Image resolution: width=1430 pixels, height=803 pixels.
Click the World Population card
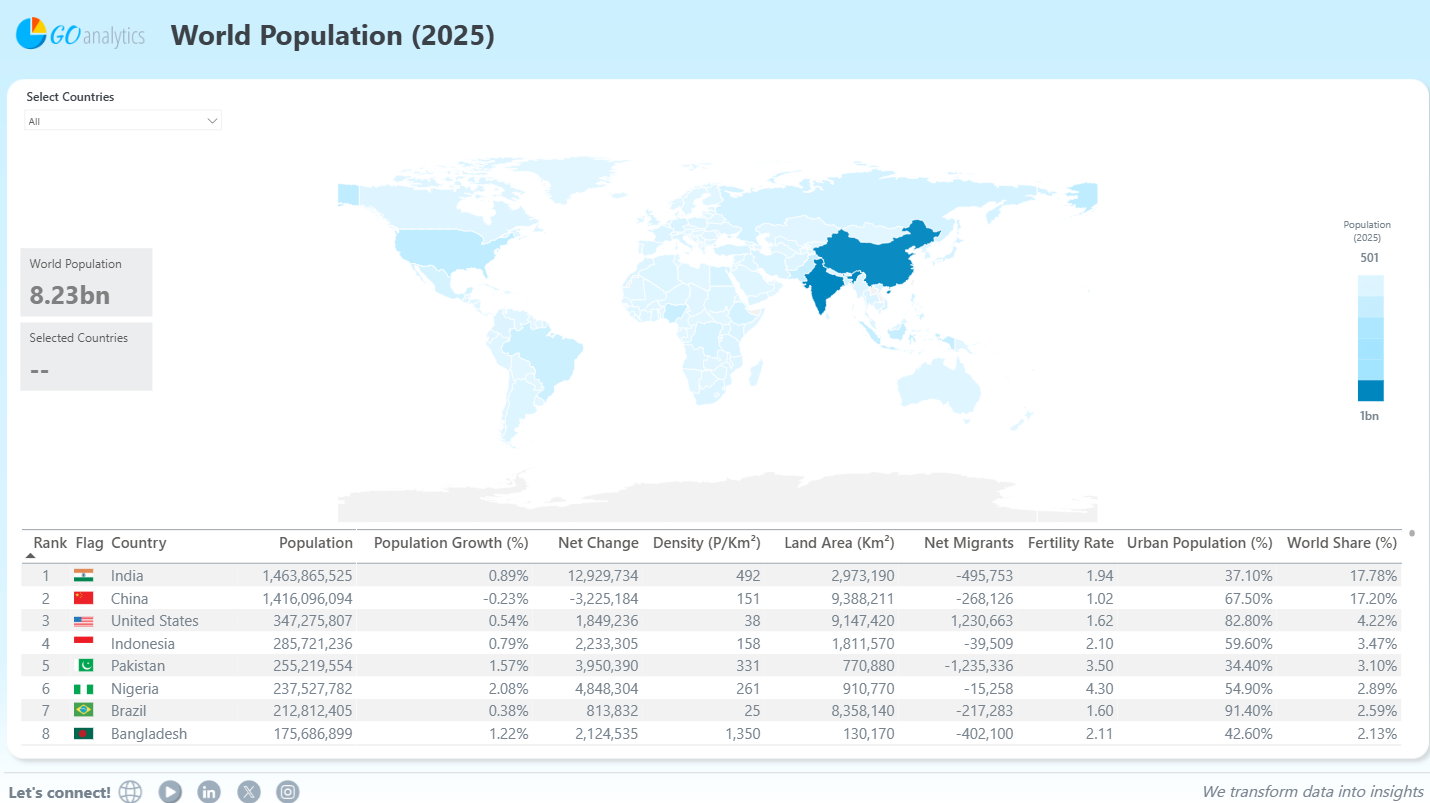click(86, 282)
